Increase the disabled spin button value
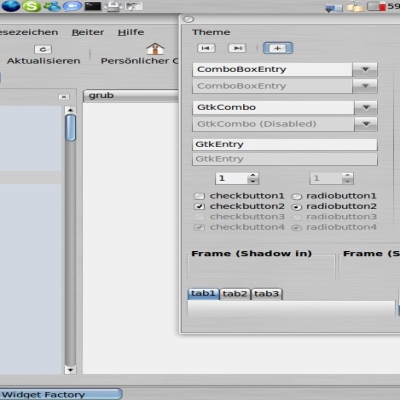Viewport: 400px width, 400px height. point(347,175)
